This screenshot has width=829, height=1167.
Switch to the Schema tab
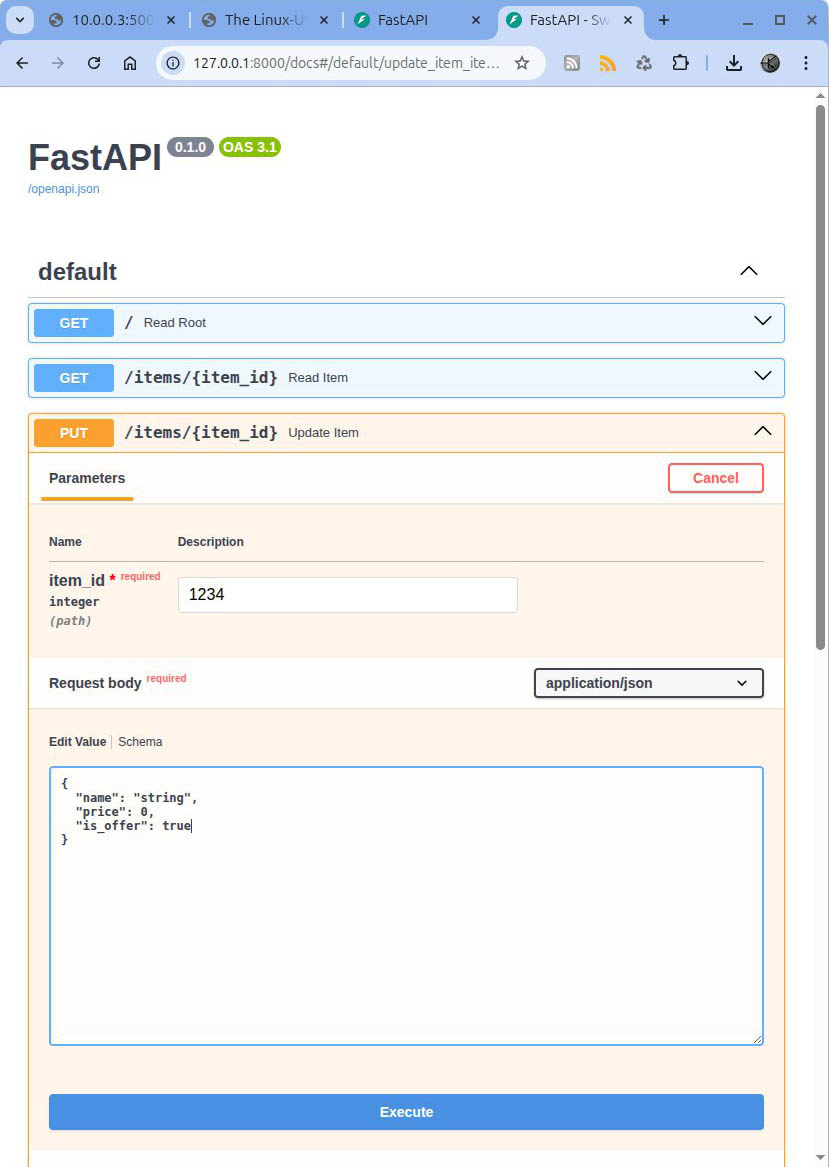pos(140,742)
